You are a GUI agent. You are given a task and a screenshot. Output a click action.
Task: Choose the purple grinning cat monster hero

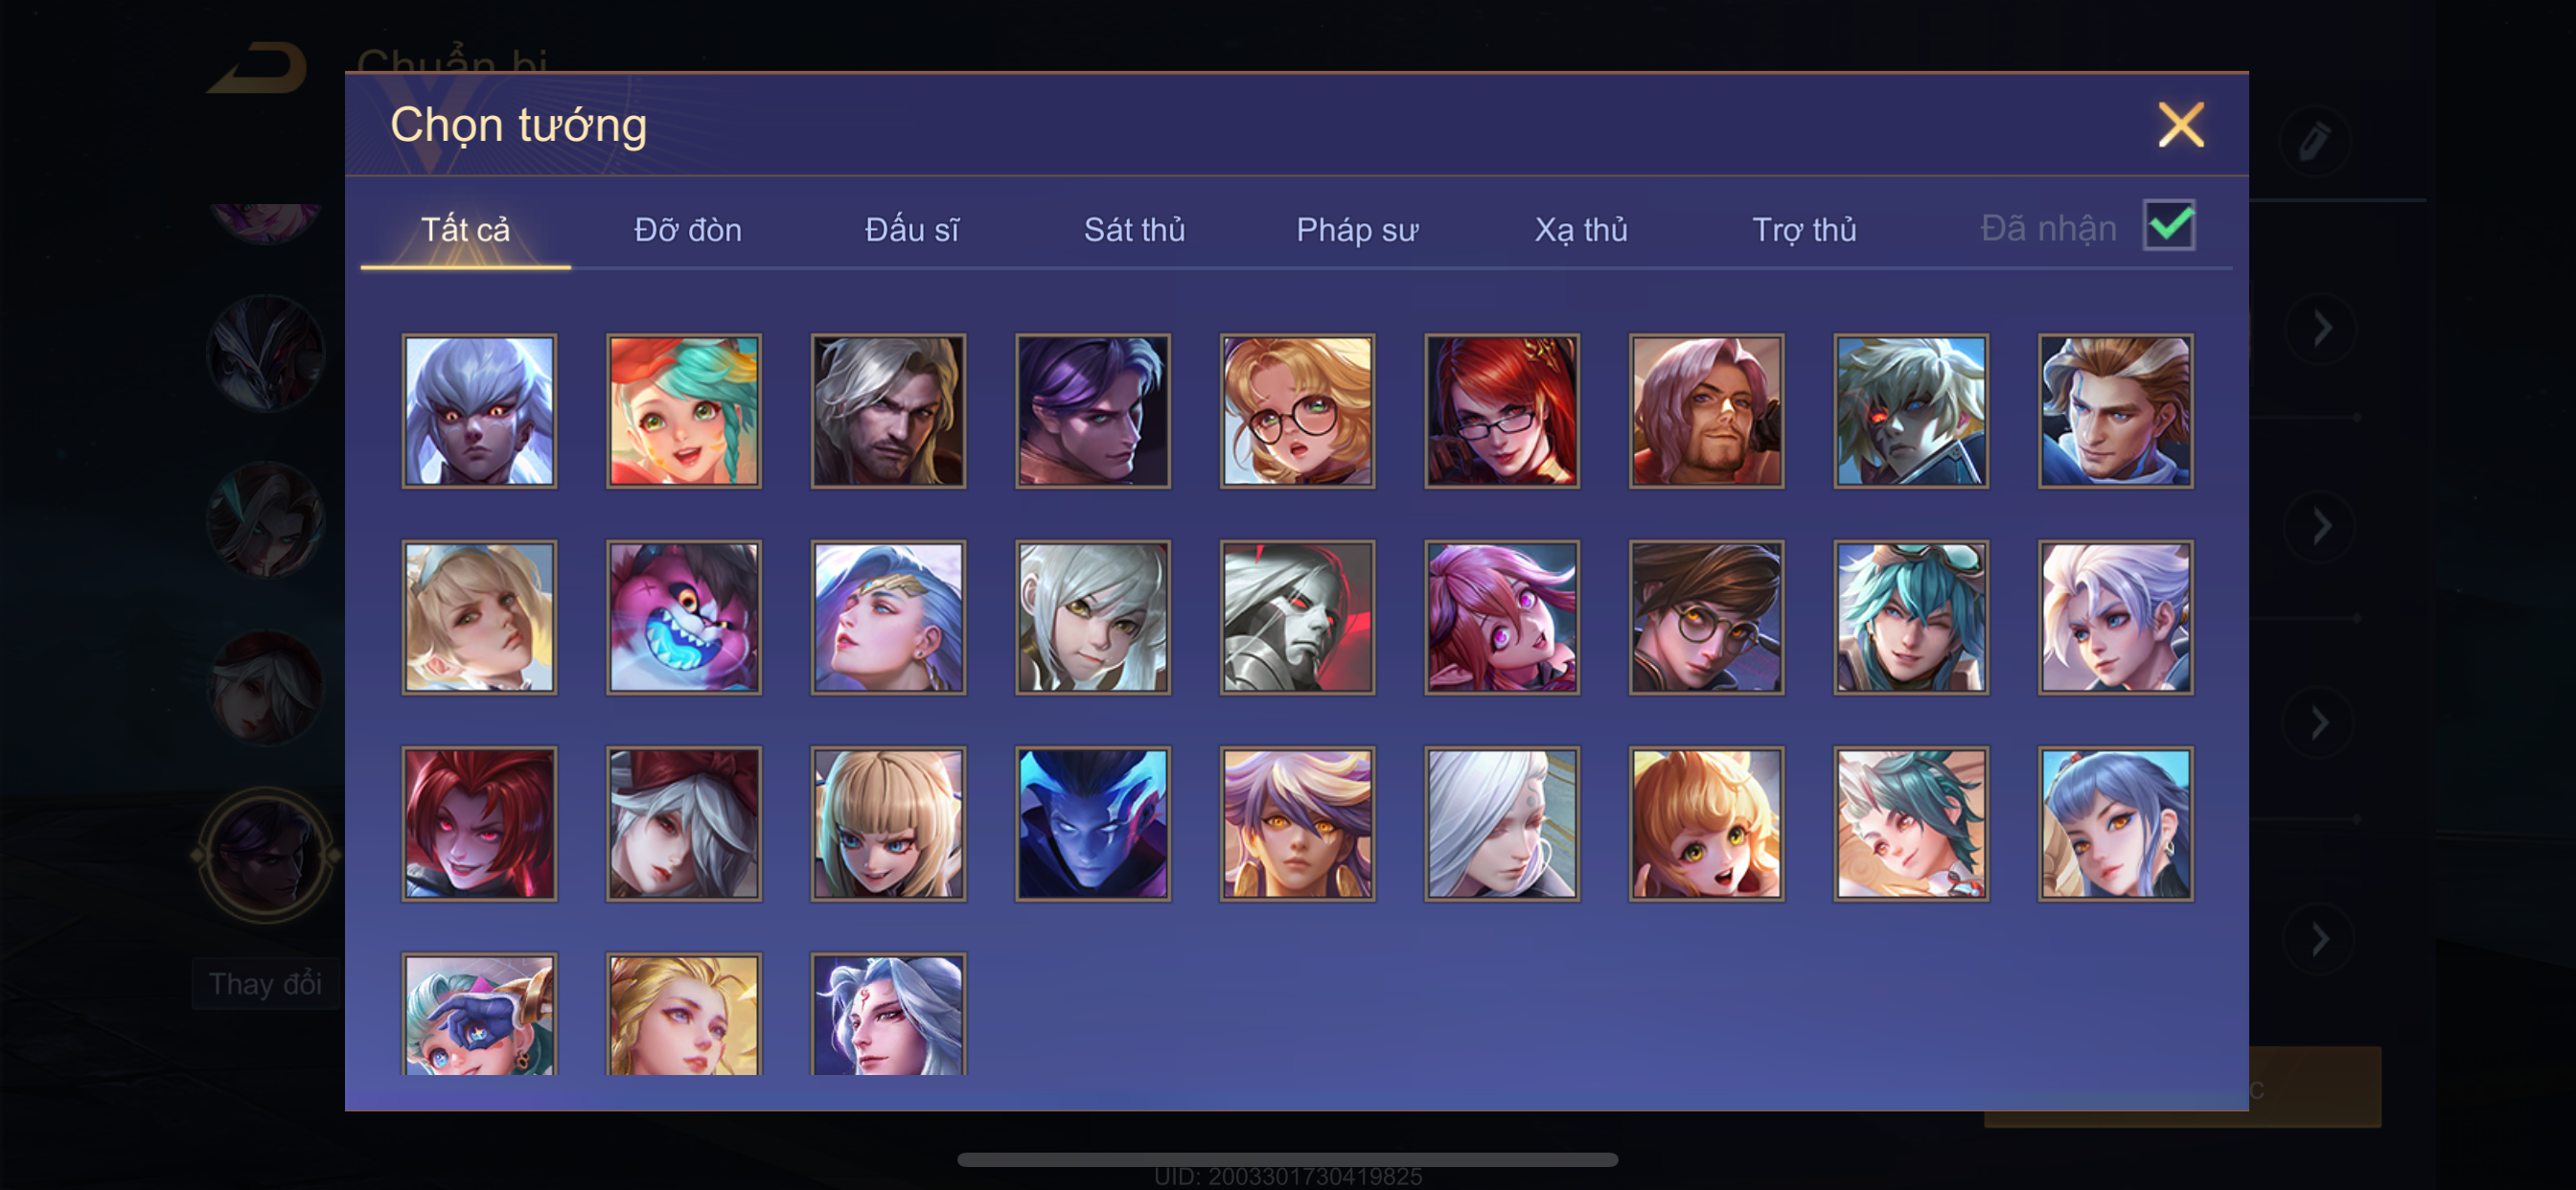pyautogui.click(x=684, y=617)
